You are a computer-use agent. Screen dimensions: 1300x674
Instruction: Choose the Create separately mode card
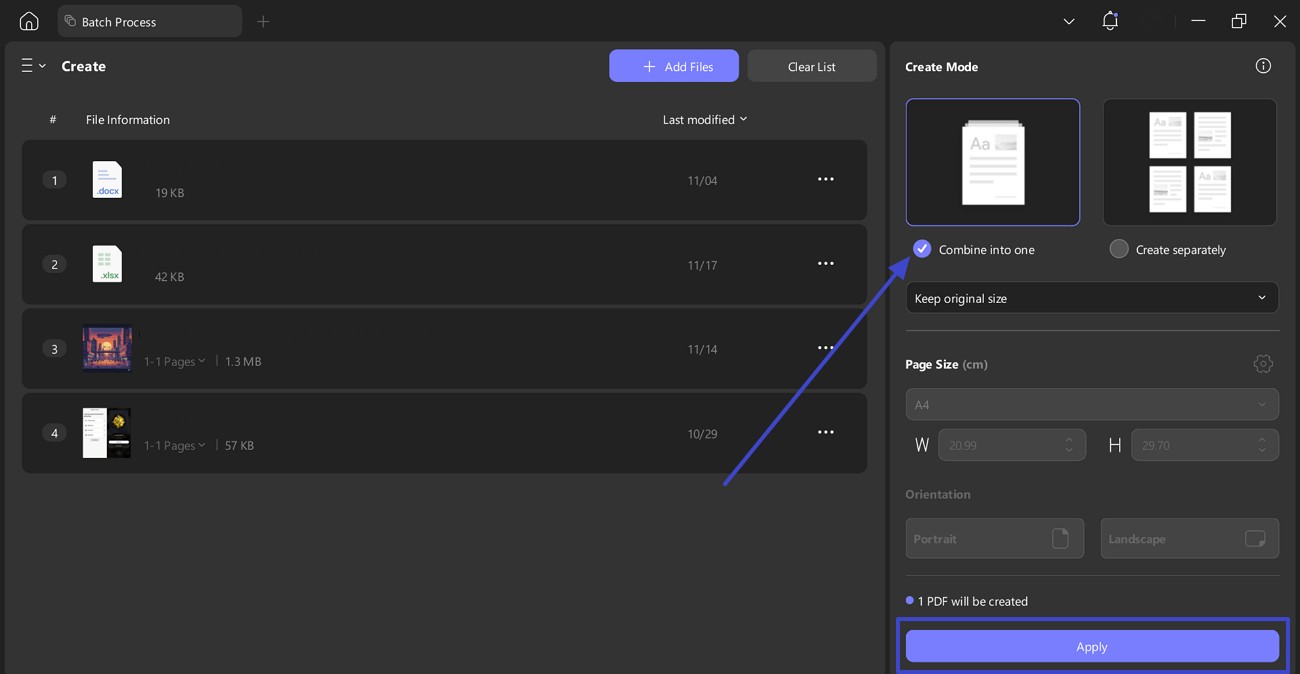(x=1190, y=162)
